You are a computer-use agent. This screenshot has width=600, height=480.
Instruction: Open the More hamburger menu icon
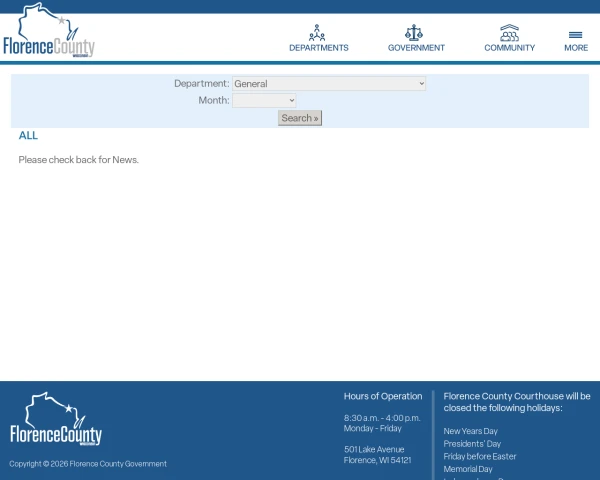(576, 35)
